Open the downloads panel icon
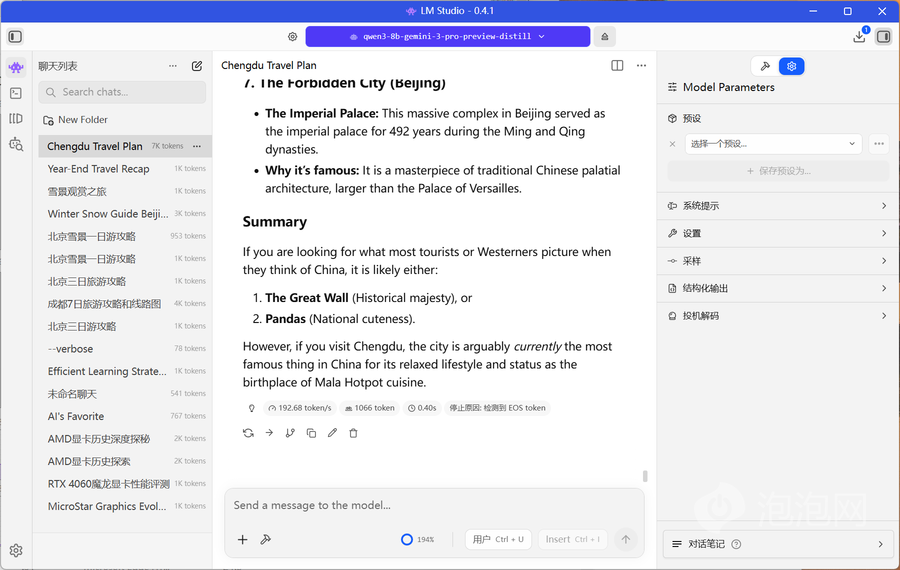The height and width of the screenshot is (570, 900). 859,36
